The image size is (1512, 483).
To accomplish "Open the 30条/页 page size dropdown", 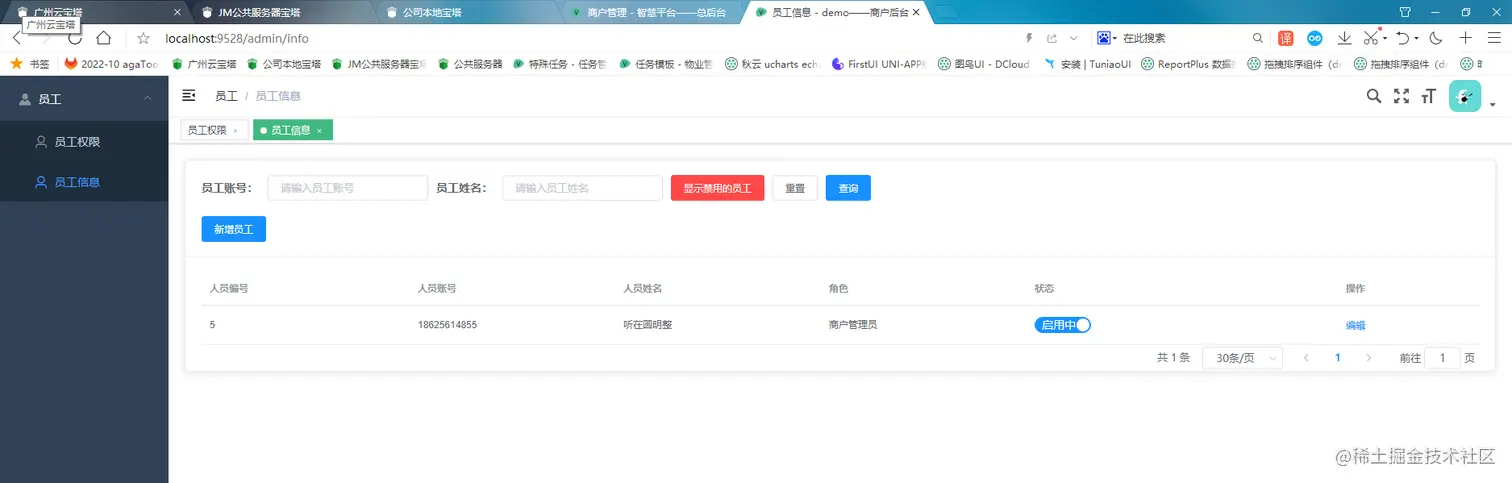I will [1242, 357].
